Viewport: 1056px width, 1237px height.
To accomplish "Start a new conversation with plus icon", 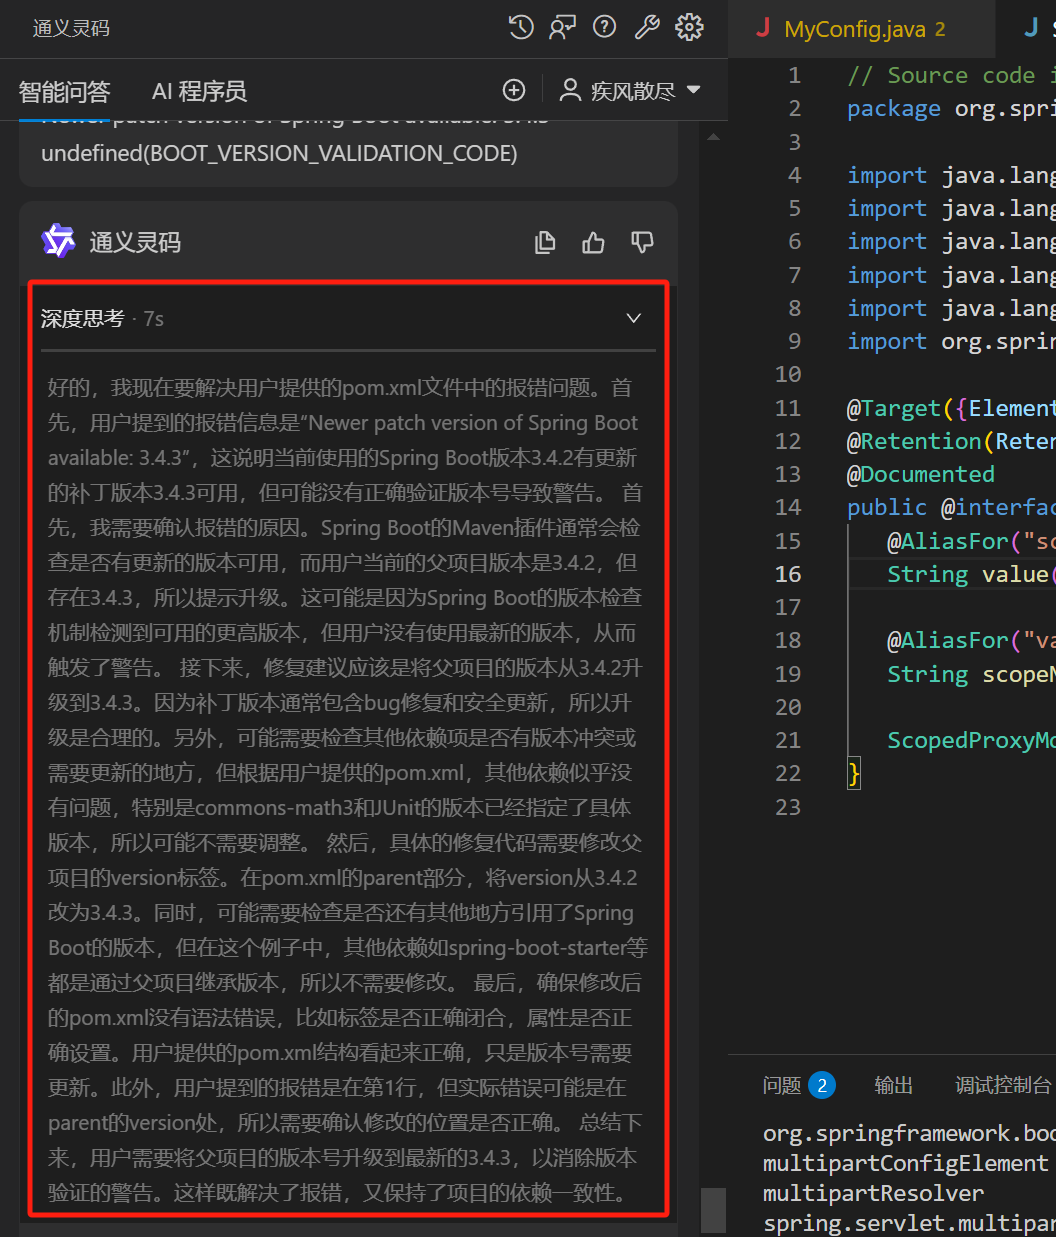I will [x=514, y=91].
